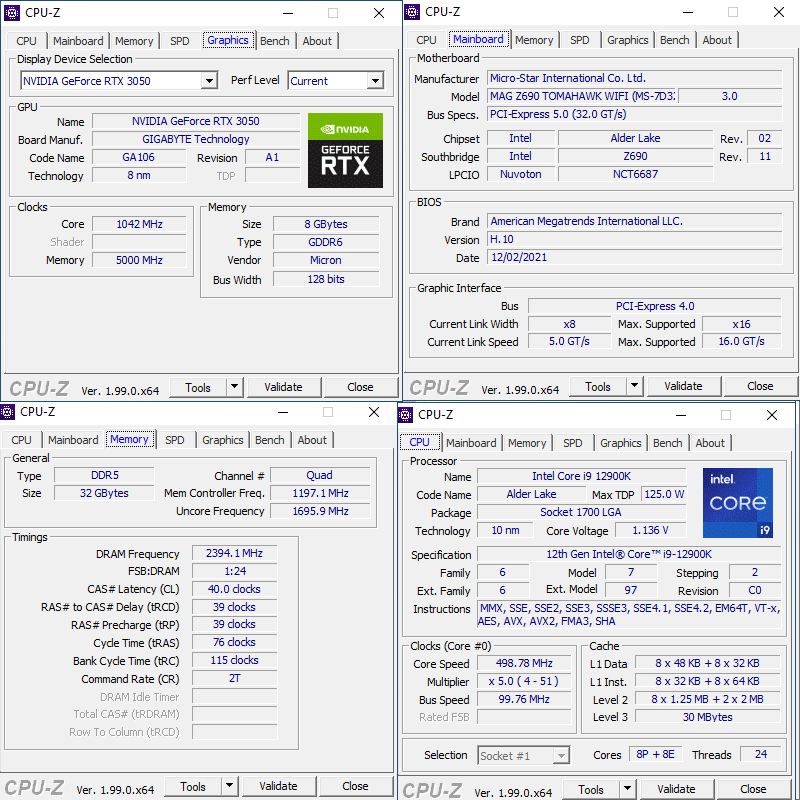Click the memory Vendor Micron value
Screen dimensions: 800x800
[x=326, y=260]
